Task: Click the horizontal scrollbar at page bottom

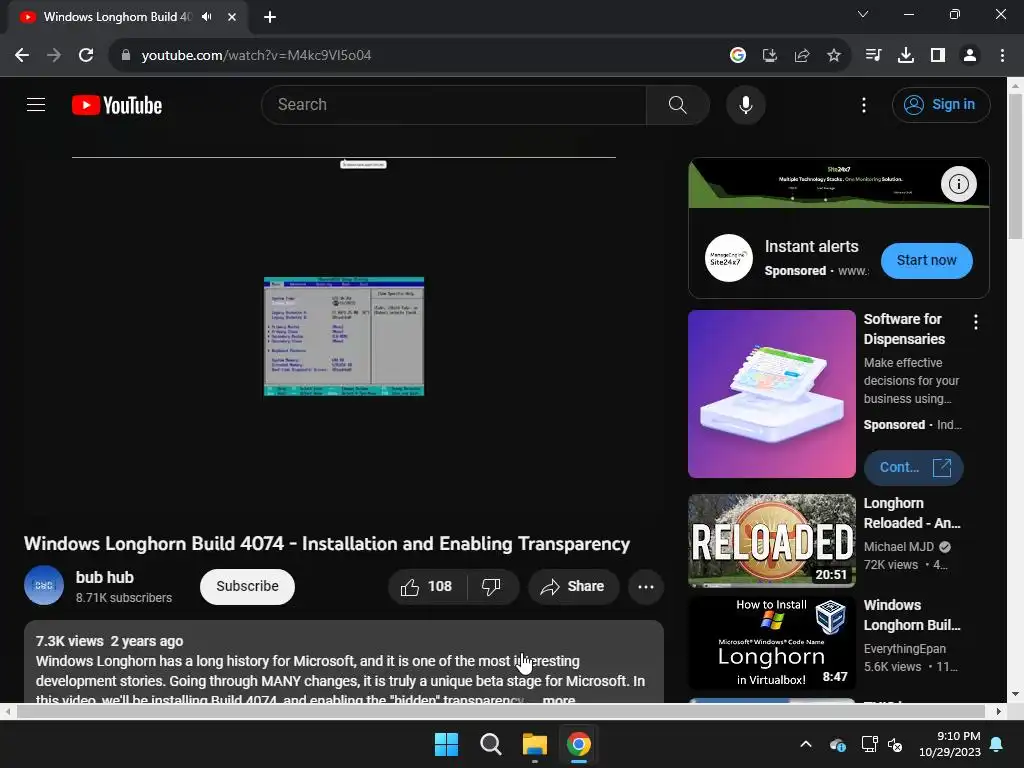Action: [500, 711]
